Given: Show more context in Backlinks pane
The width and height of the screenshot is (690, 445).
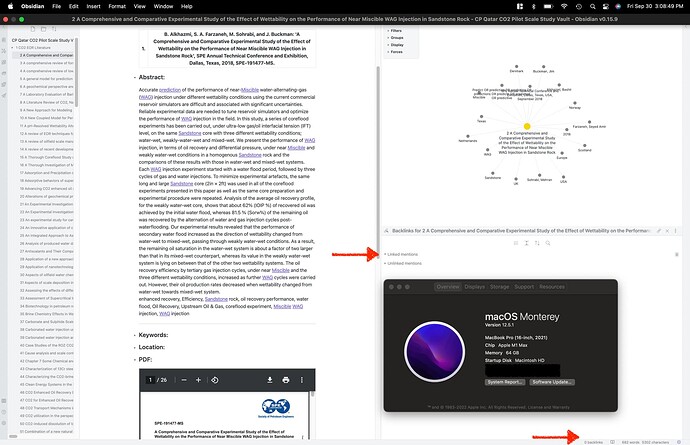Looking at the screenshot, I should click(526, 243).
